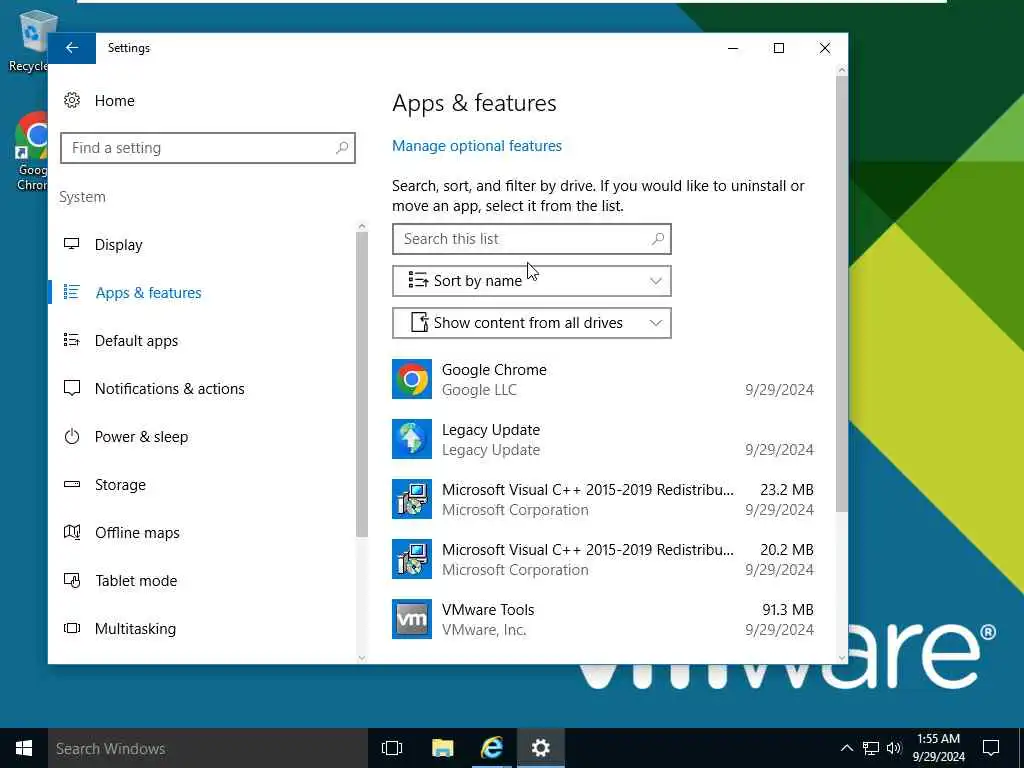Click the main pane scrollbar down arrow
Image resolution: width=1024 pixels, height=768 pixels.
842,658
